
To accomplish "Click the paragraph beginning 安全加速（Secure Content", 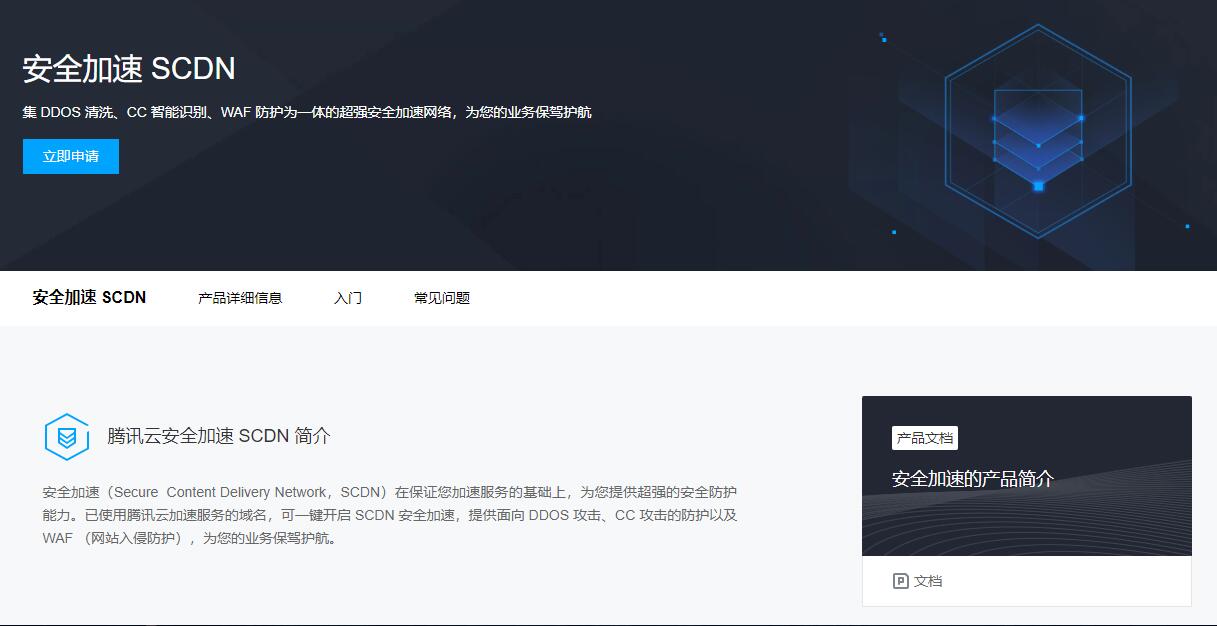I will pyautogui.click(x=390, y=515).
